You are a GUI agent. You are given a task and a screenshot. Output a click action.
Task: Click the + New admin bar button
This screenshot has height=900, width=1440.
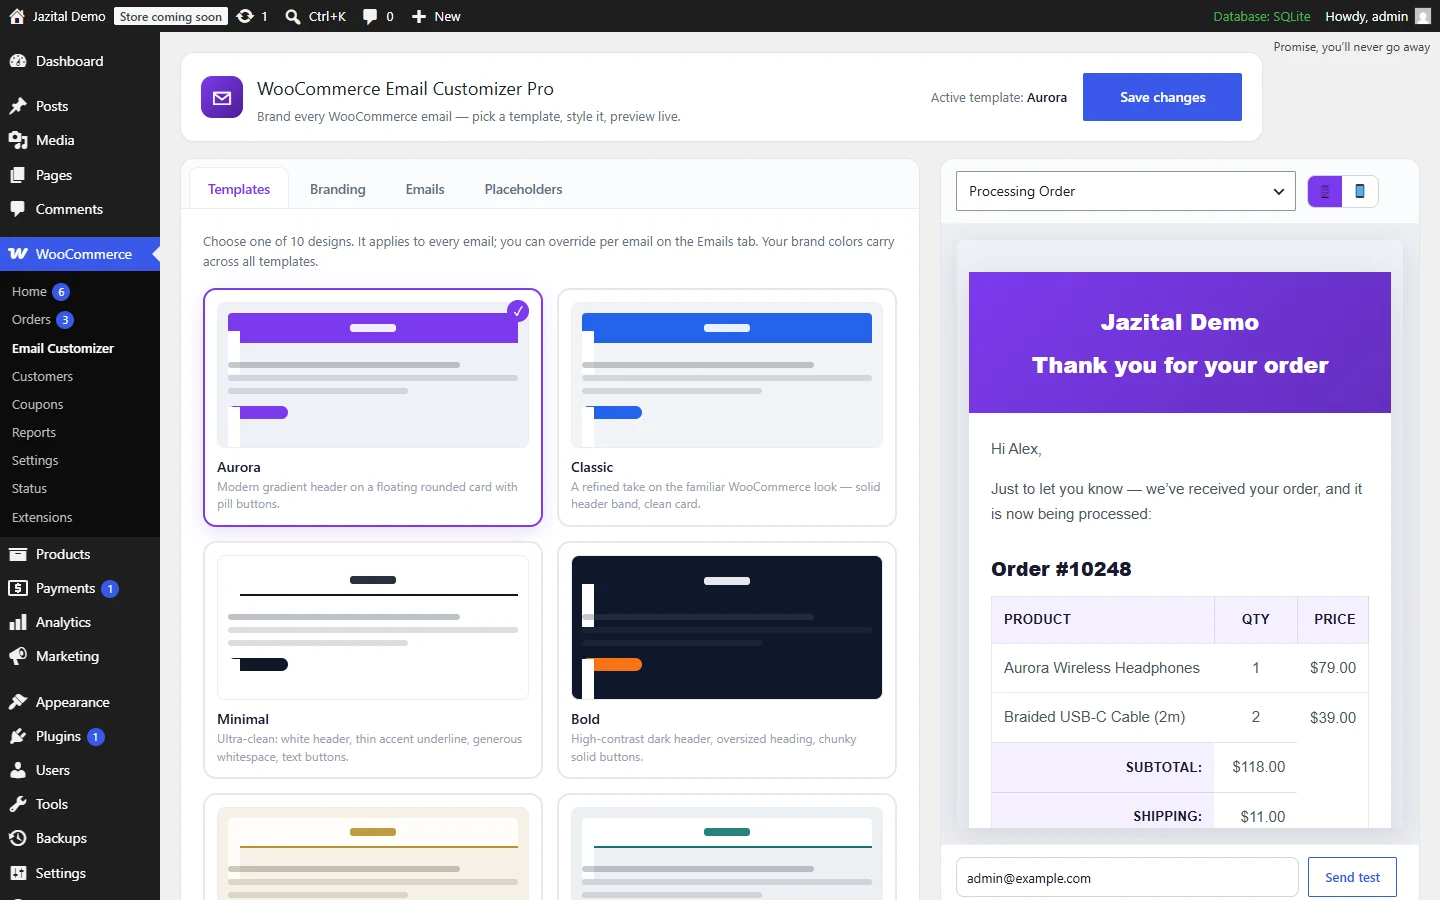[436, 16]
